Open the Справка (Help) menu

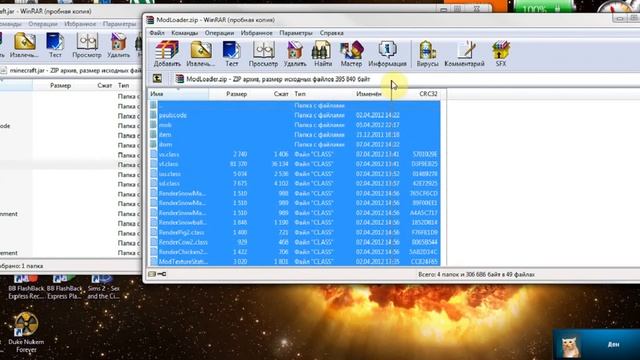pos(331,33)
